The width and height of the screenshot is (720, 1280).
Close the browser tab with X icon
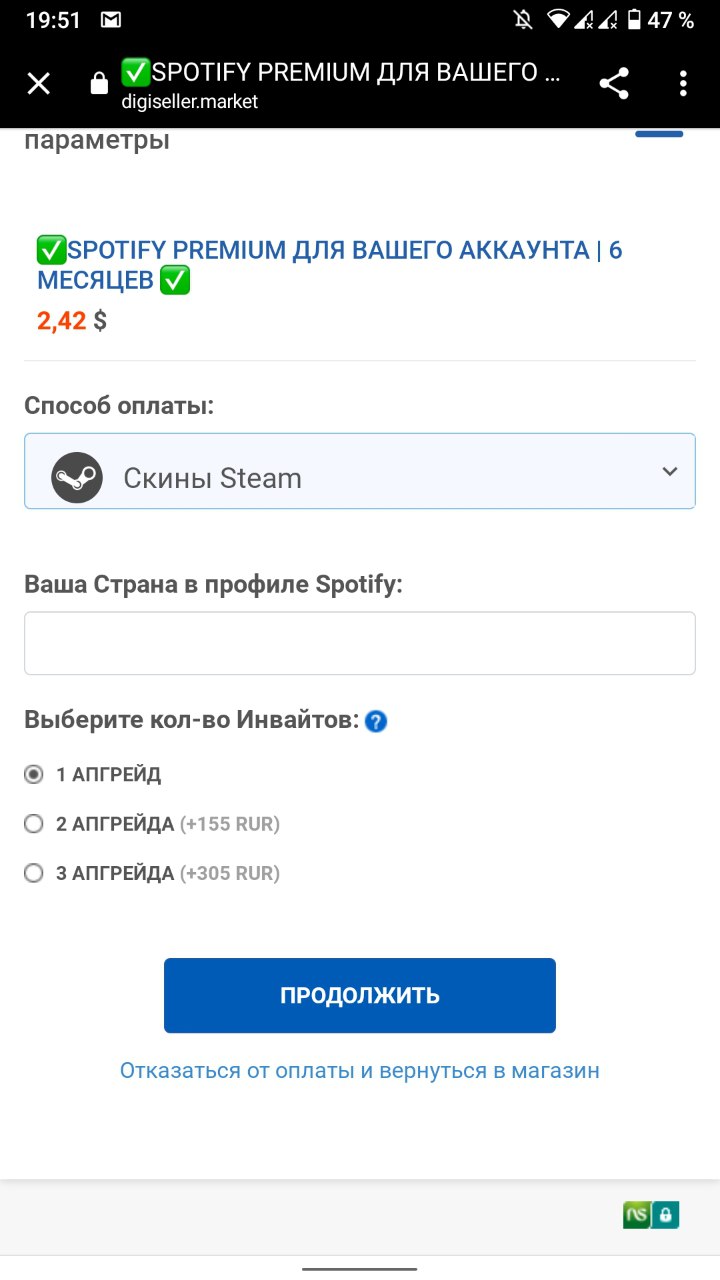[38, 84]
